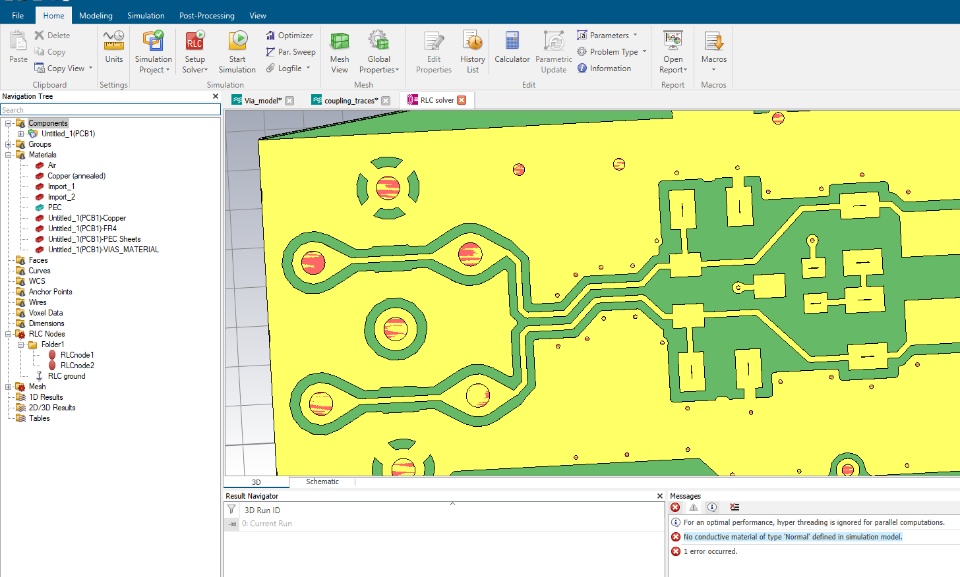
Task: Open the Parameters dropdown
Action: point(635,35)
